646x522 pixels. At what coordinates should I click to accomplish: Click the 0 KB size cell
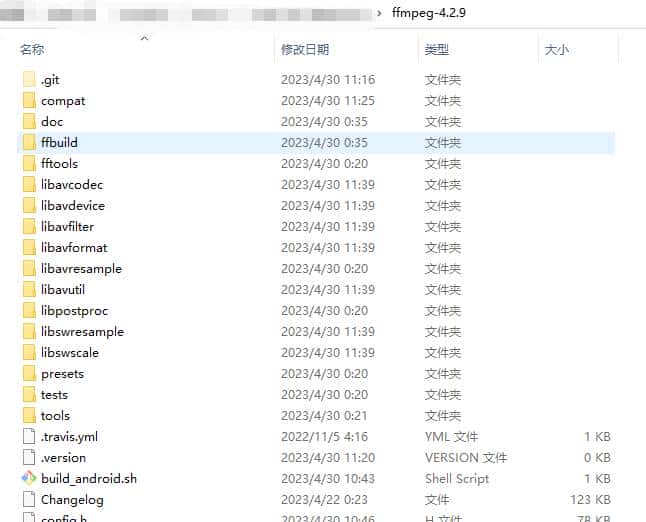click(x=597, y=458)
